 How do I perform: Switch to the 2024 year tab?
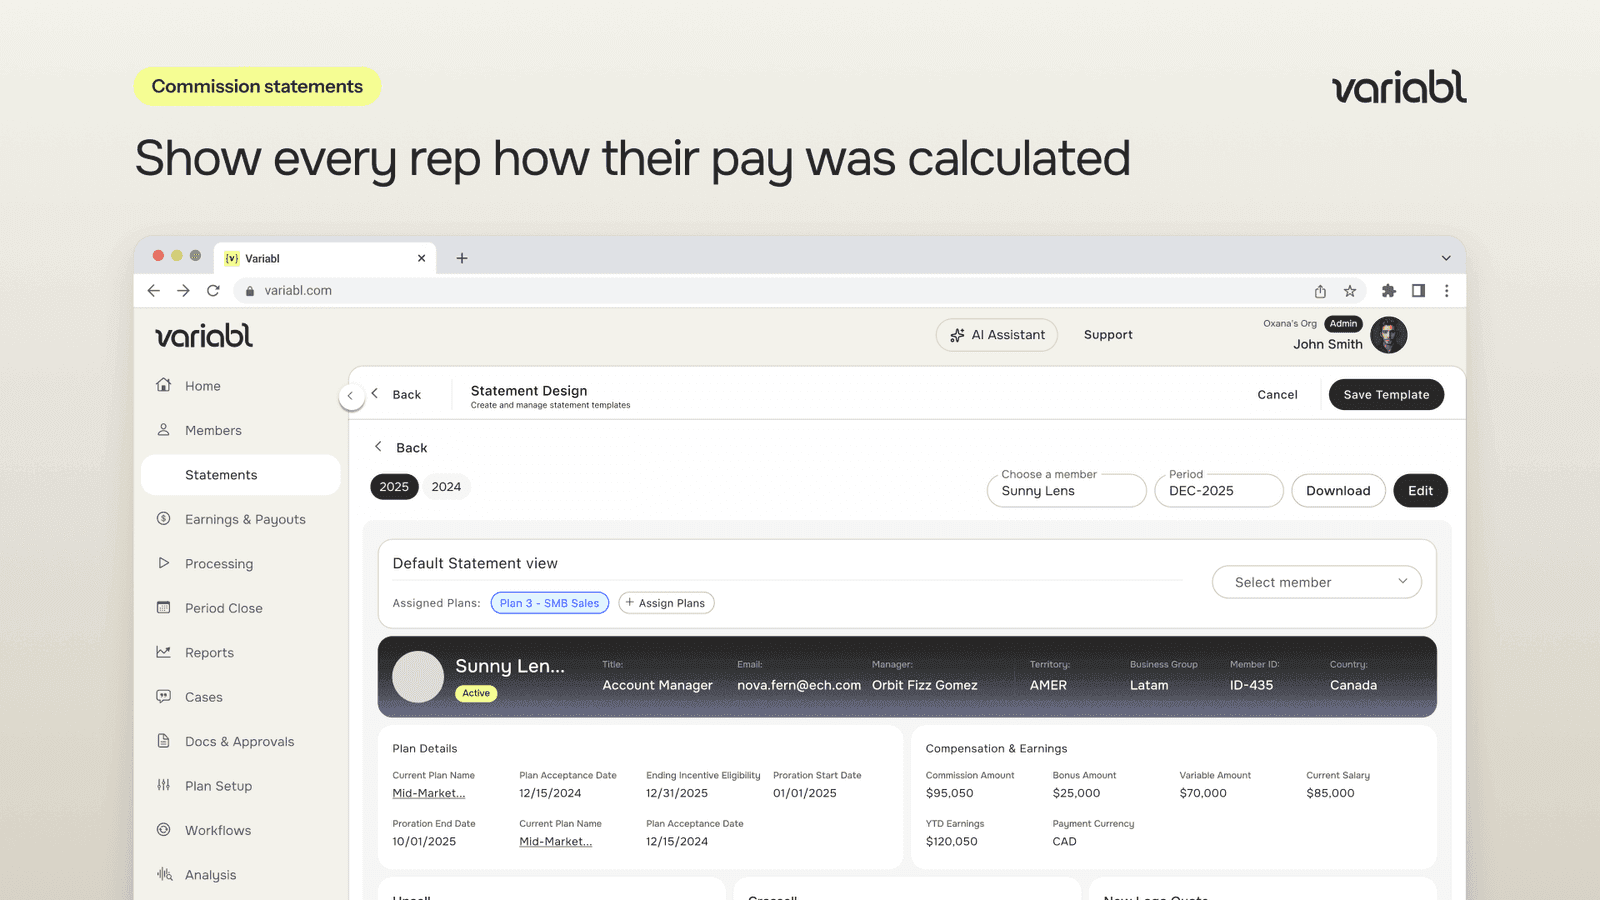[446, 487]
